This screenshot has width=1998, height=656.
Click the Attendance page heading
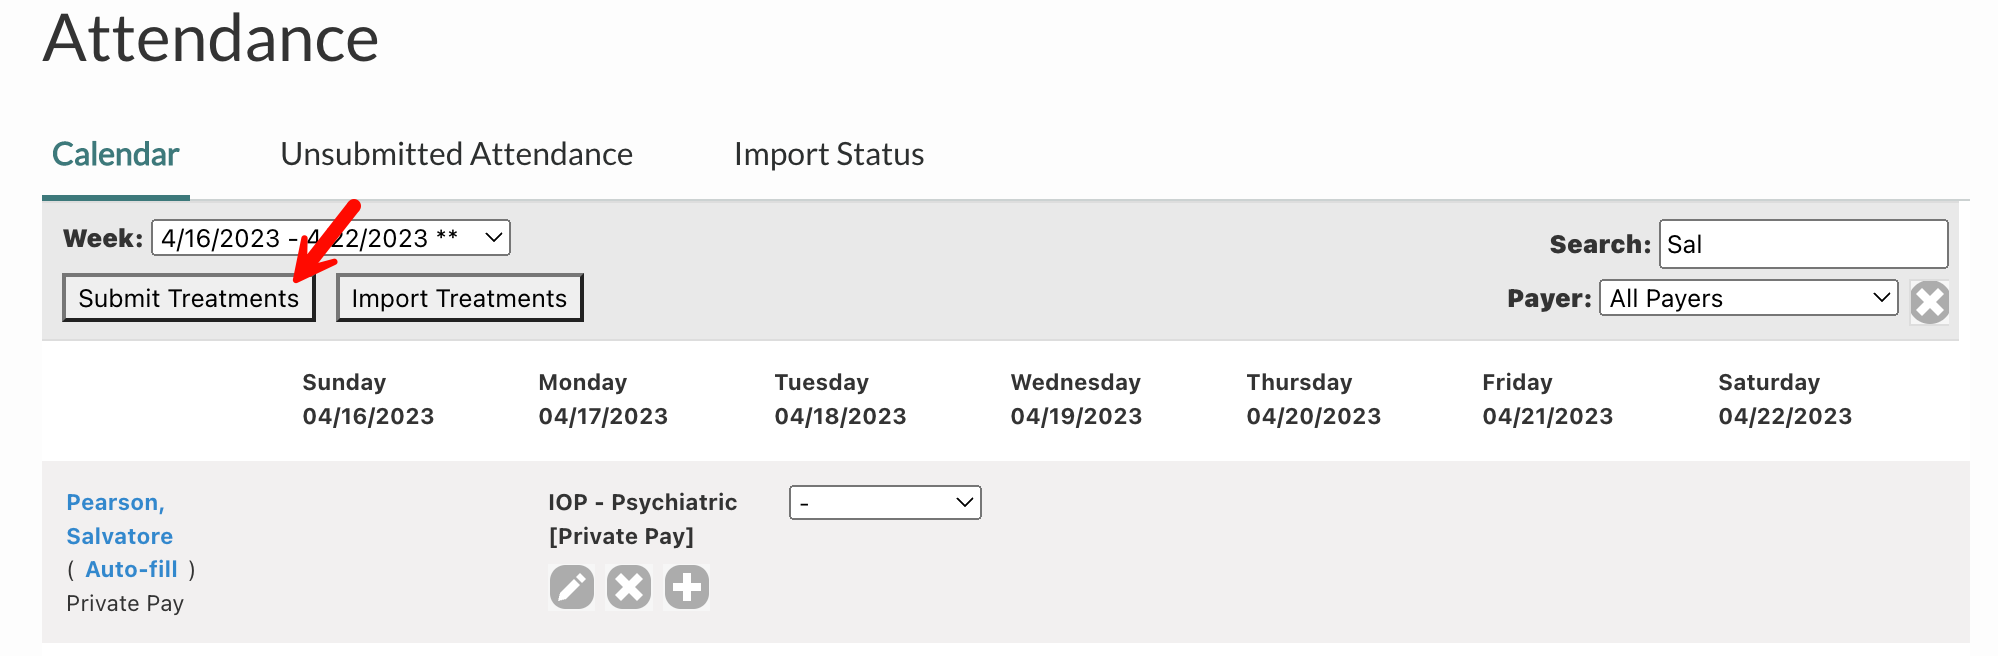211,39
